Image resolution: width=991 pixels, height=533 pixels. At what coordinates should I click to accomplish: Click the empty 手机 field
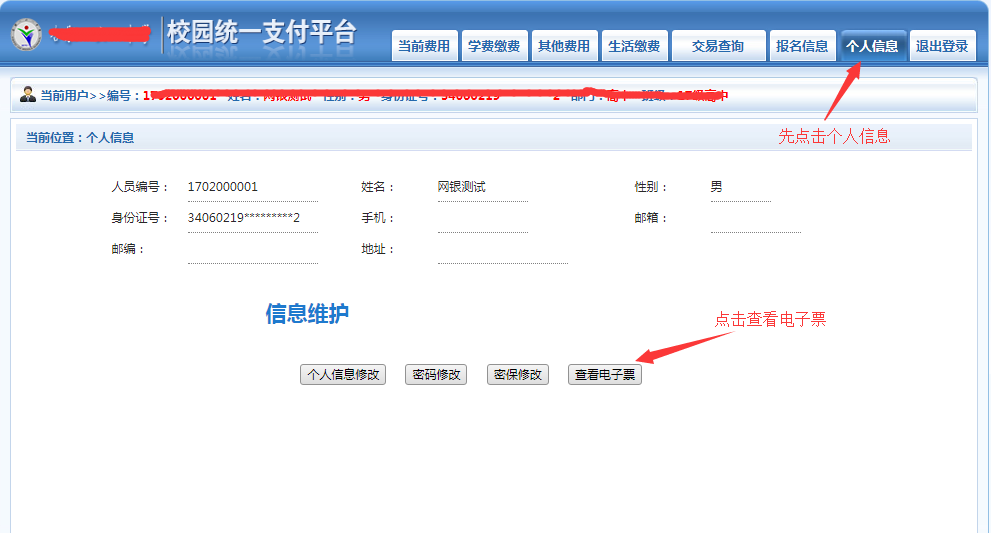click(482, 219)
